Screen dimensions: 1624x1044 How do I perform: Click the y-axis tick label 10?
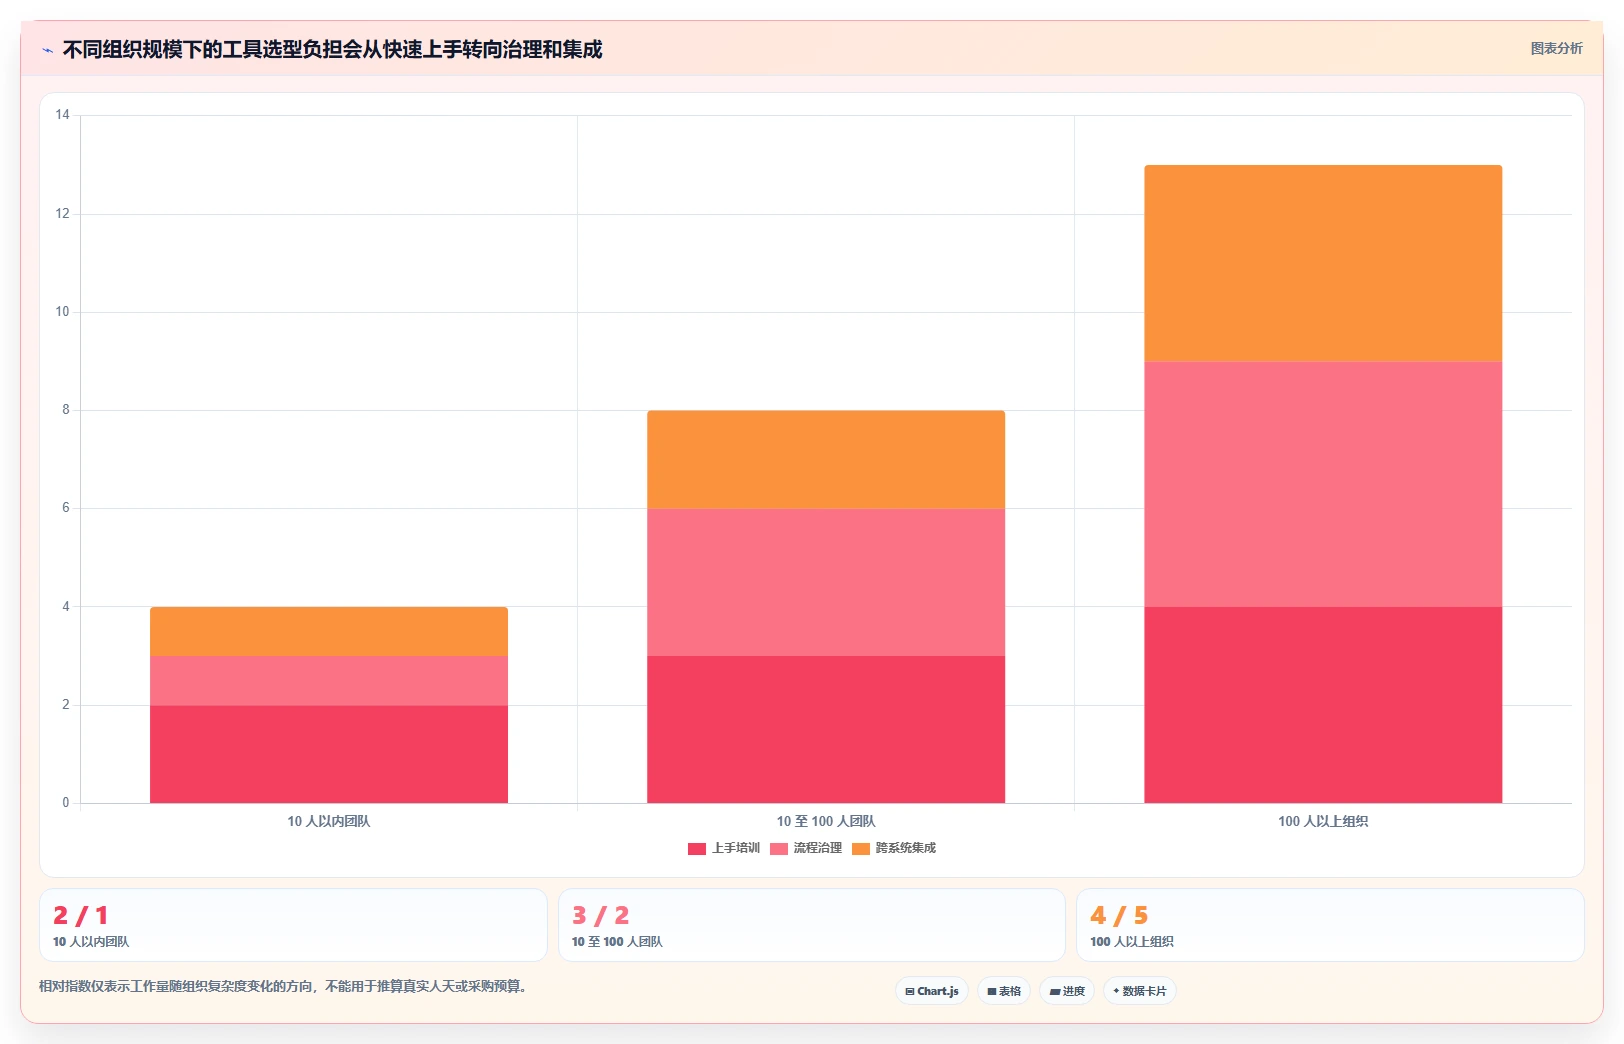[63, 312]
